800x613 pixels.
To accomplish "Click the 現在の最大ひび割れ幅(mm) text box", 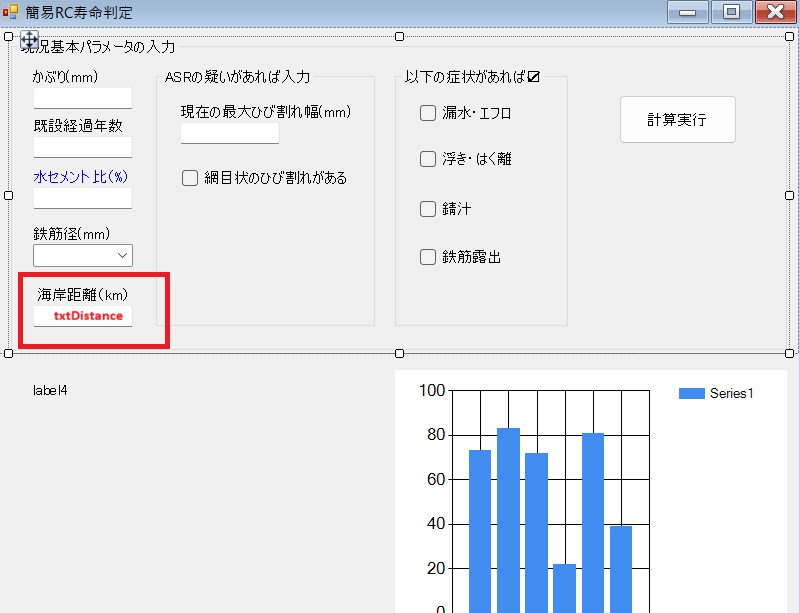I will click(229, 133).
